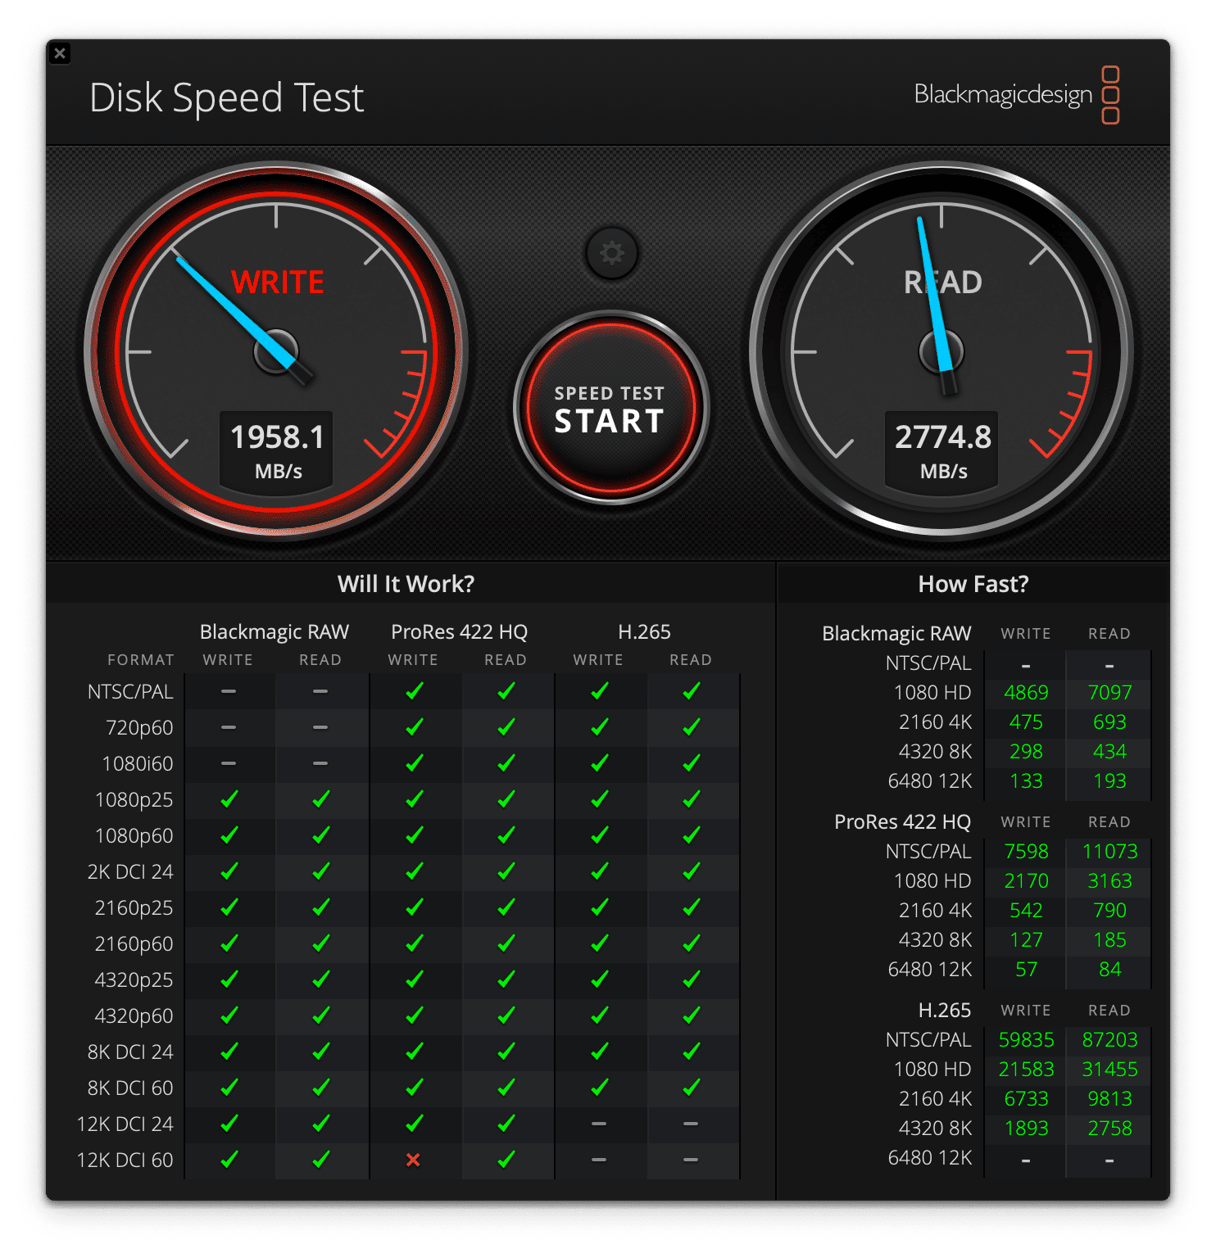Click the 11073 ProRes NTSC/PAL read value
This screenshot has height=1253, width=1216.
tap(1109, 851)
